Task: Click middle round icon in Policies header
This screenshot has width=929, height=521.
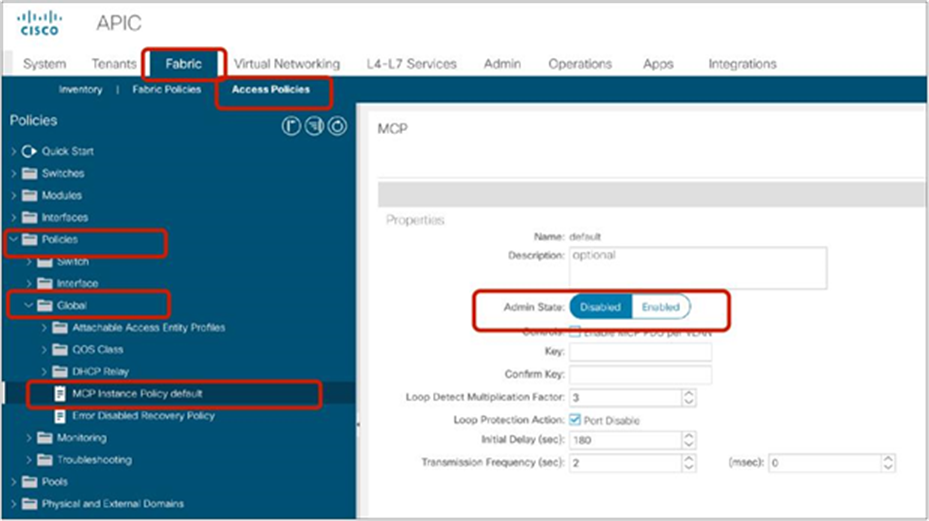Action: [x=314, y=126]
